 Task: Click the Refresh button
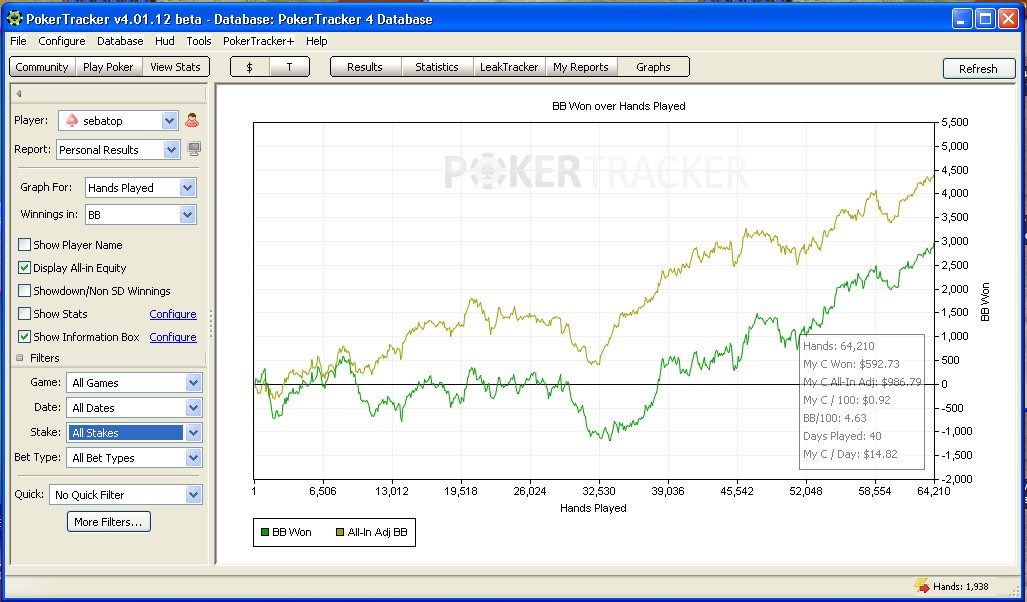[x=979, y=69]
